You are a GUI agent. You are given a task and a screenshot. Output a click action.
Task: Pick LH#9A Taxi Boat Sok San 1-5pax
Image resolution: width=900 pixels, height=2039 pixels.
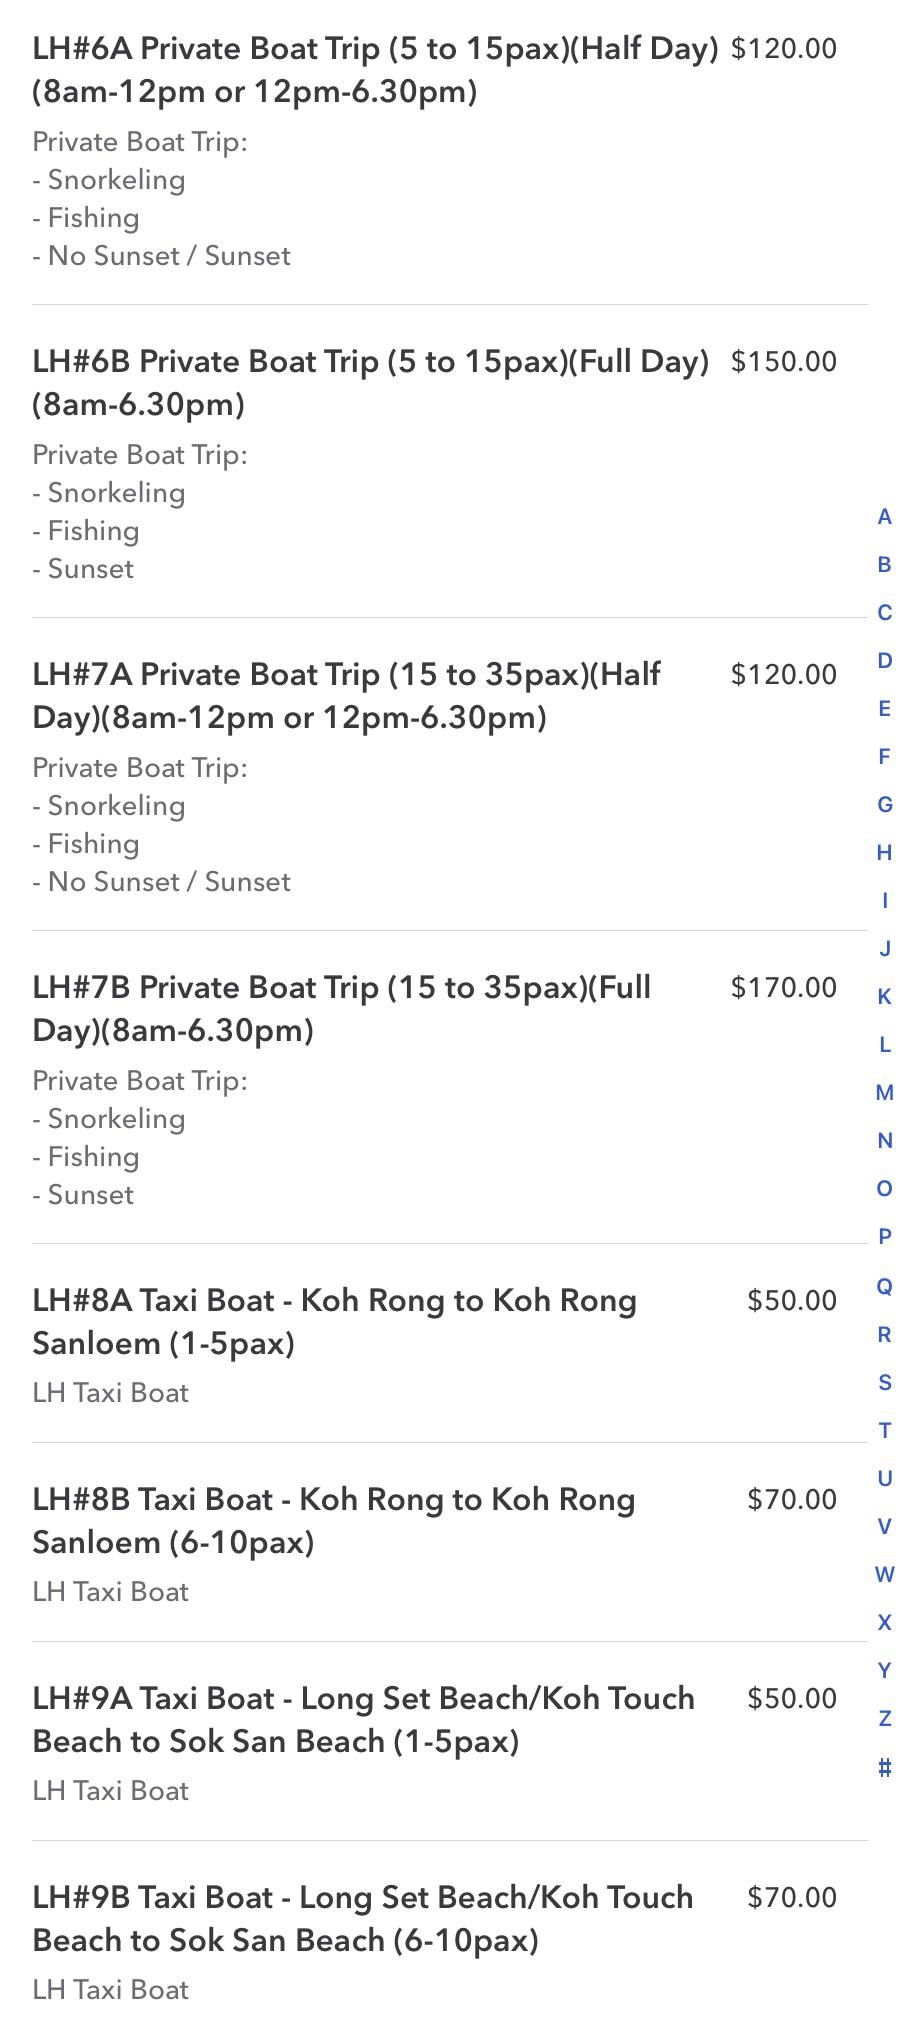pyautogui.click(x=363, y=1719)
